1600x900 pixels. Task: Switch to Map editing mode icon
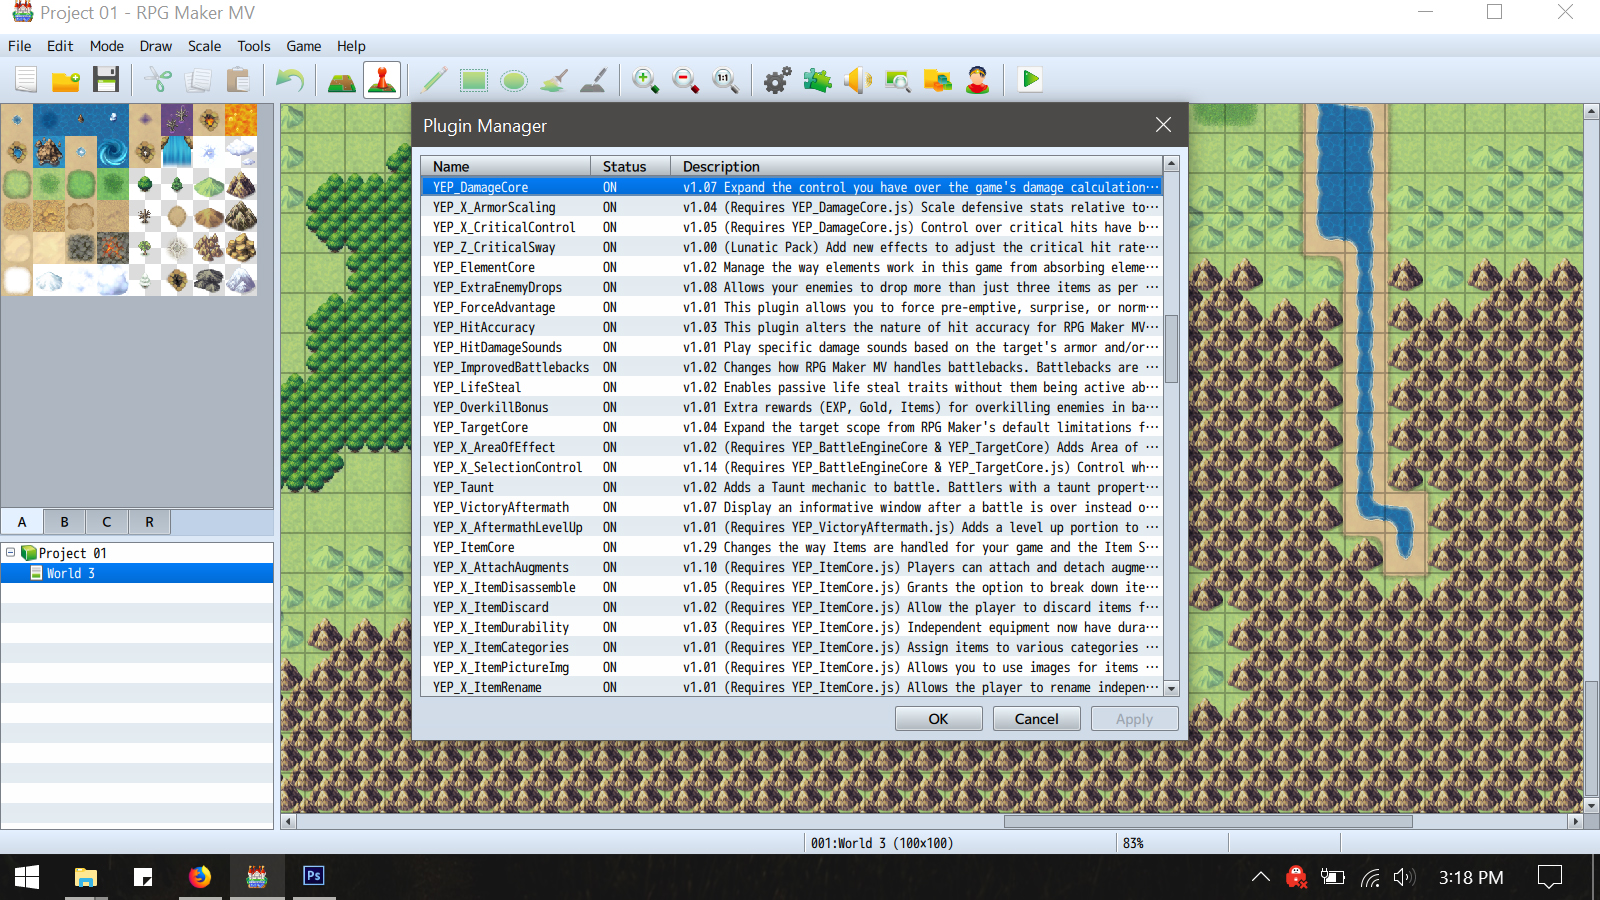pos(342,80)
